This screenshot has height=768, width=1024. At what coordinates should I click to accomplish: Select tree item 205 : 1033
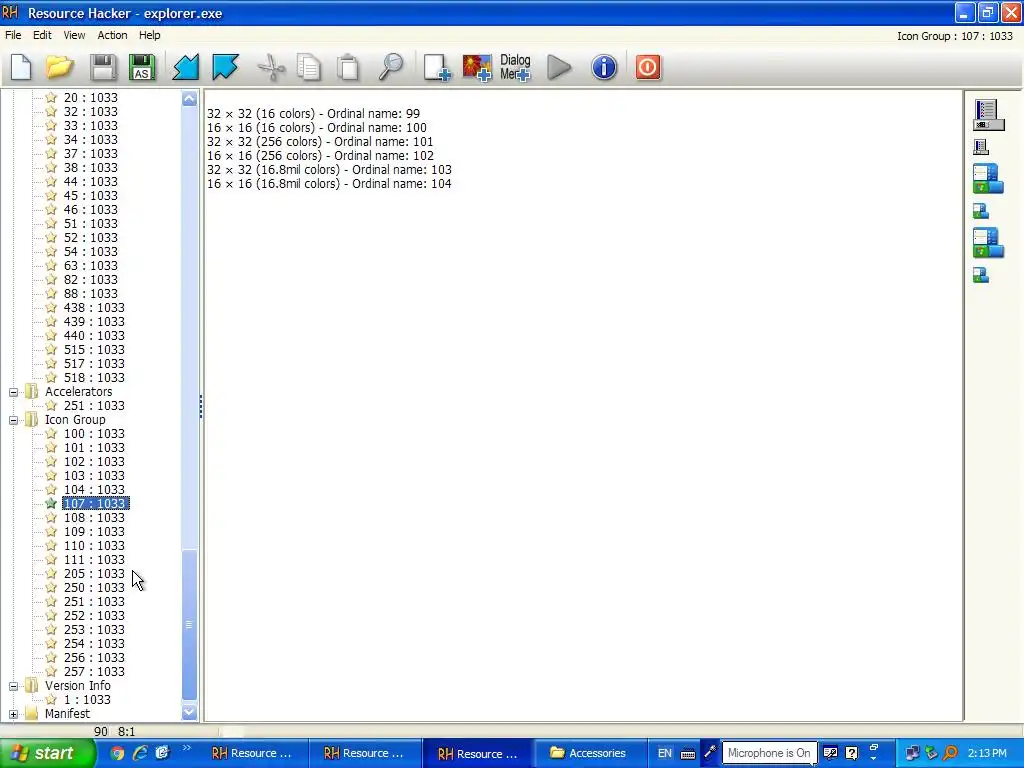[94, 573]
